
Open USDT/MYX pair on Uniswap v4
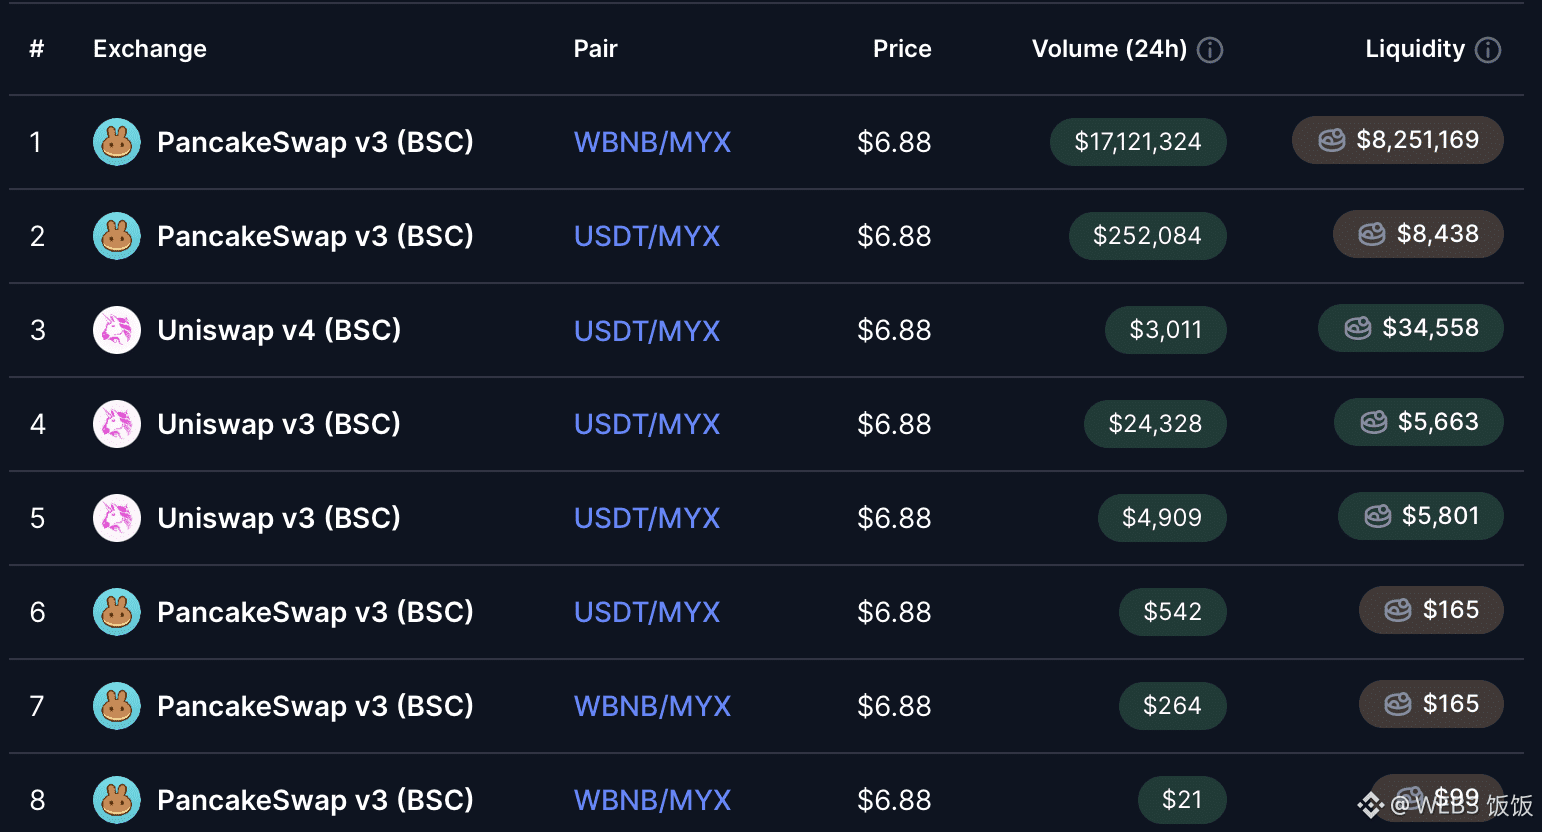point(647,330)
